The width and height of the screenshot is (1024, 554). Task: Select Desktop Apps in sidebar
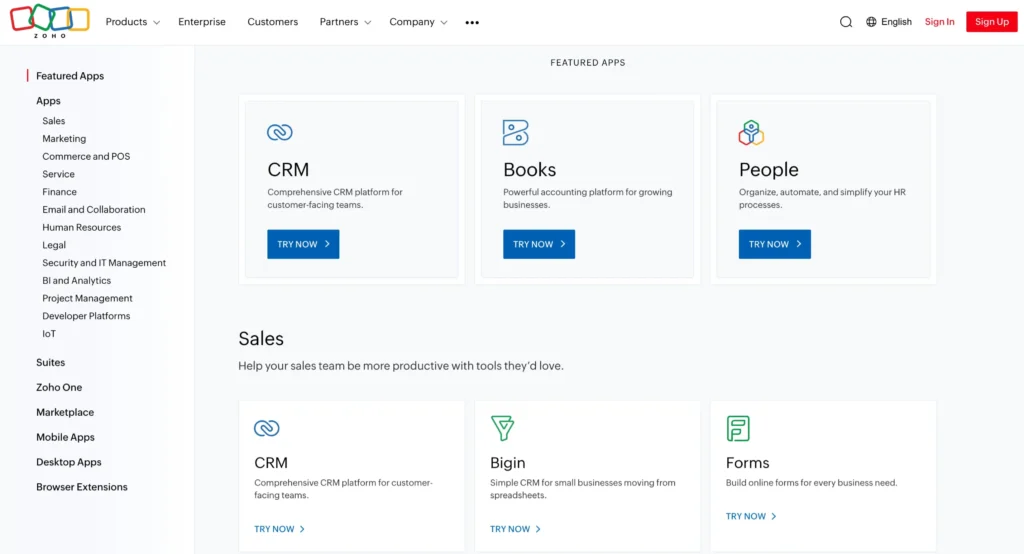click(69, 461)
